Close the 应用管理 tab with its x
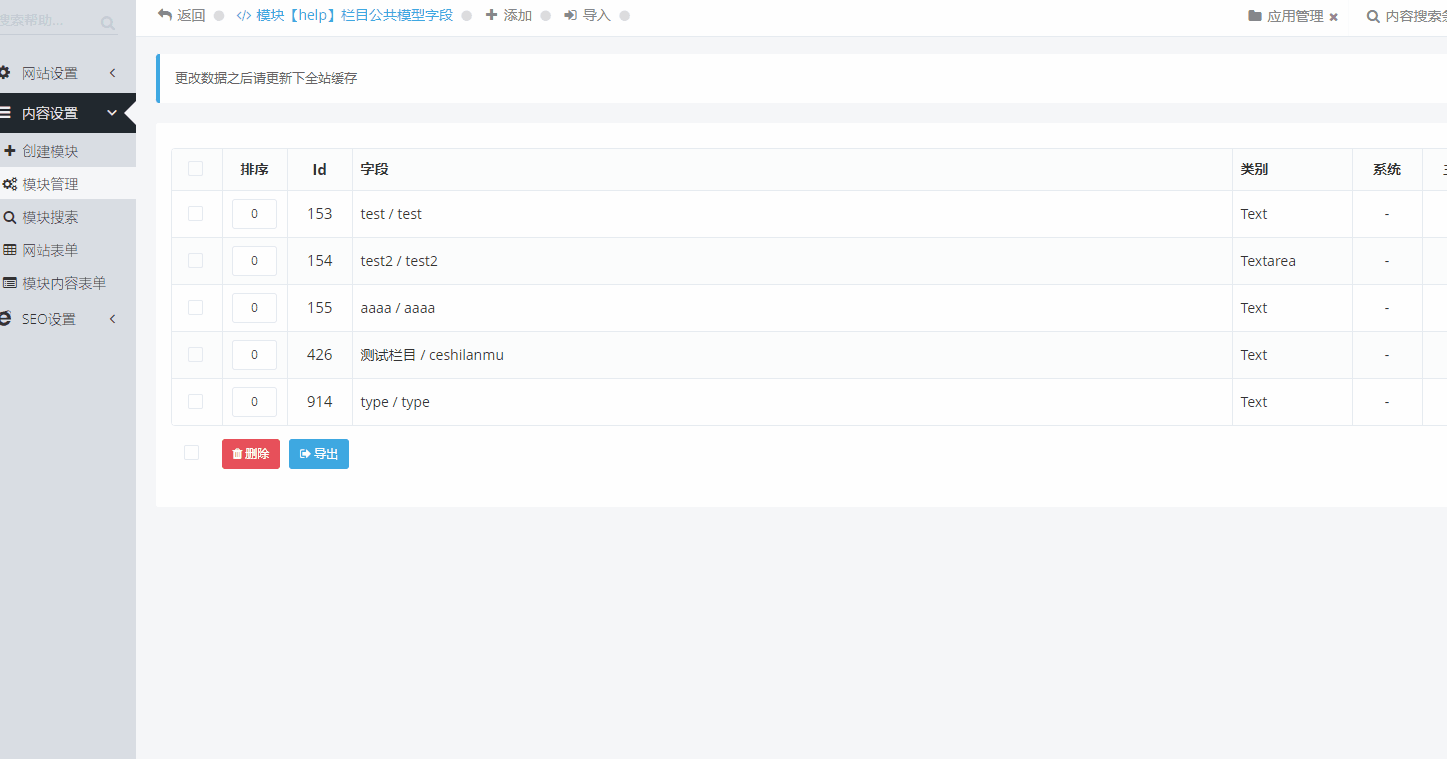 coord(1333,17)
